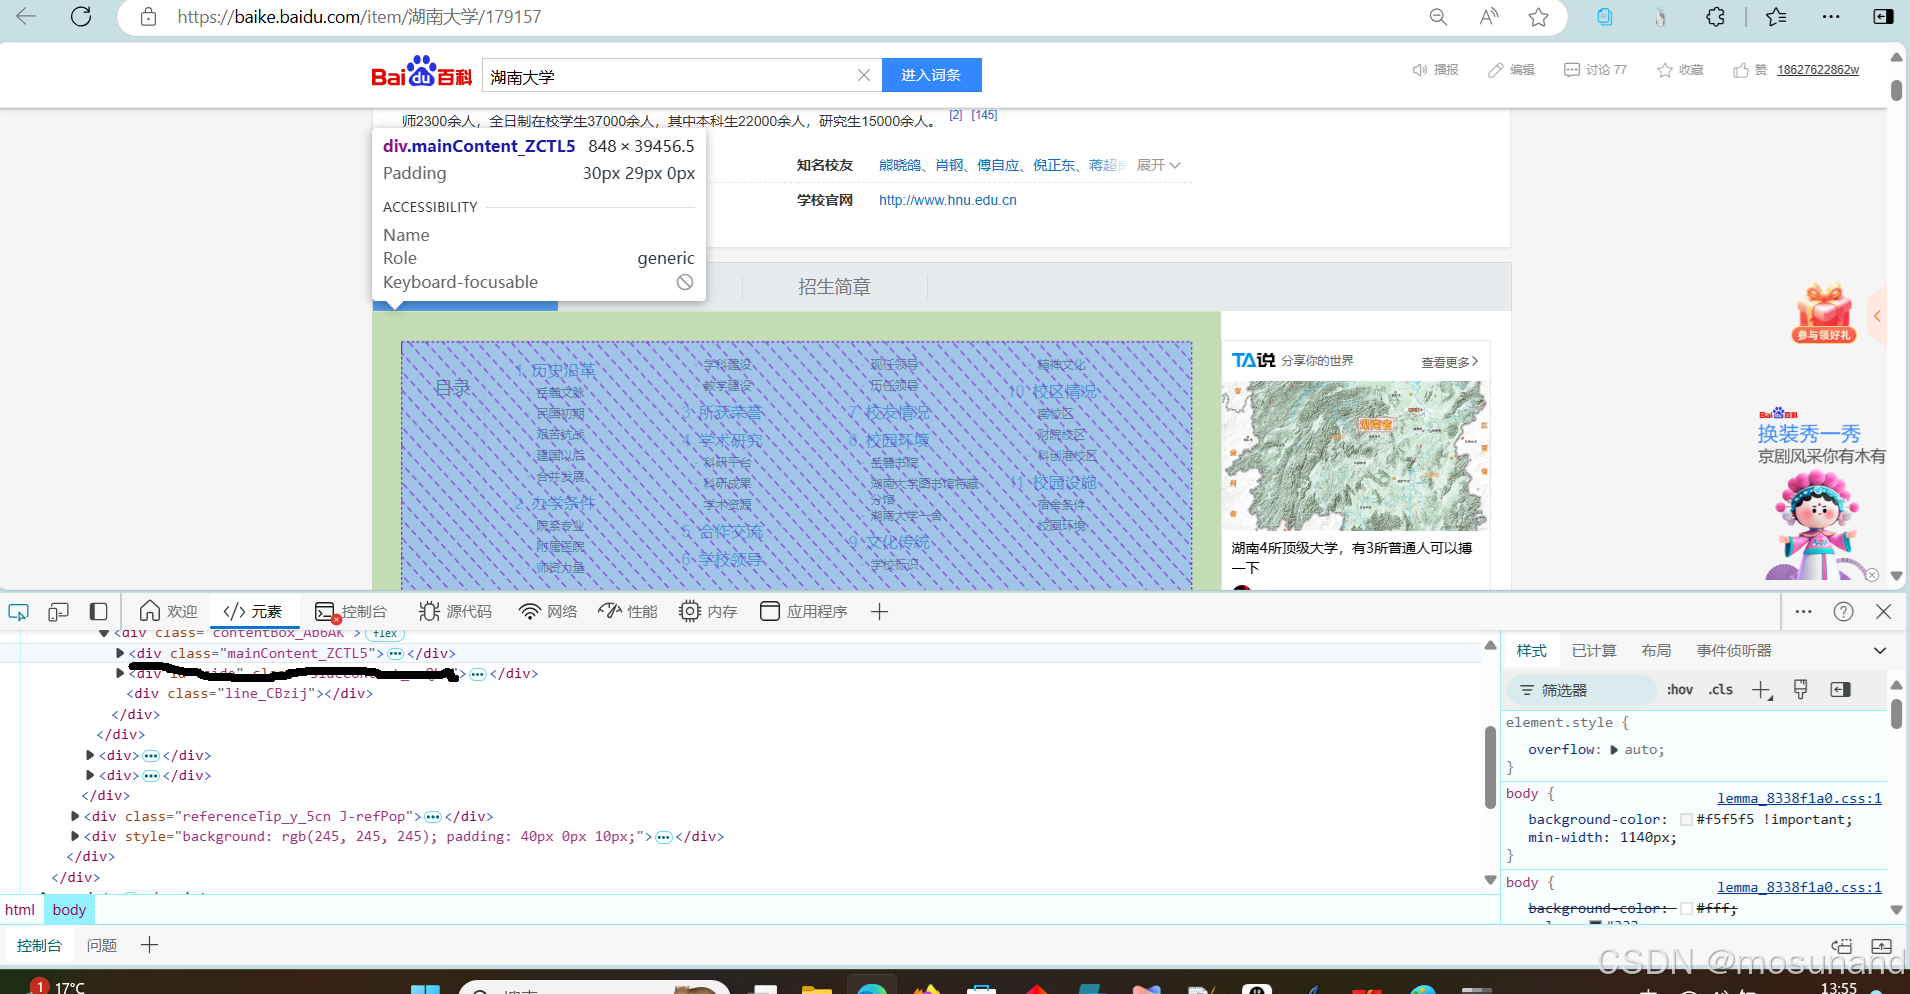The width and height of the screenshot is (1910, 994).
Task: Switch to the 性能 tab
Action: [x=628, y=611]
